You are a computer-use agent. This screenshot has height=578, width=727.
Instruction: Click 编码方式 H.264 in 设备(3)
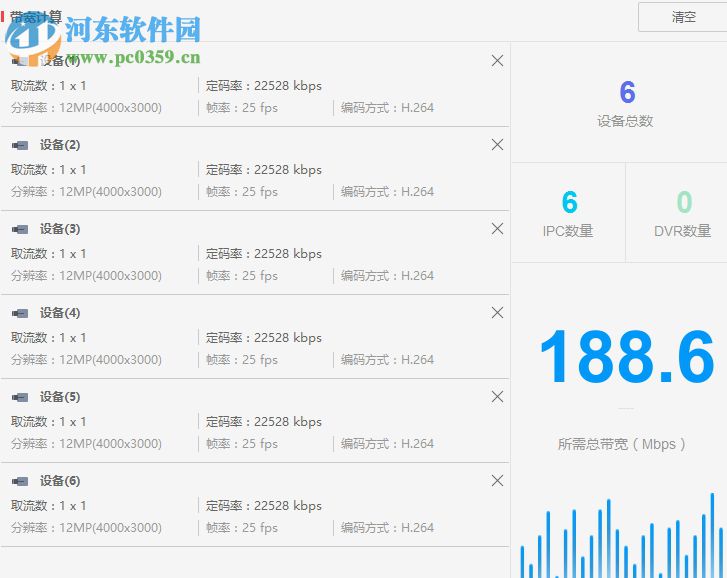(x=388, y=276)
